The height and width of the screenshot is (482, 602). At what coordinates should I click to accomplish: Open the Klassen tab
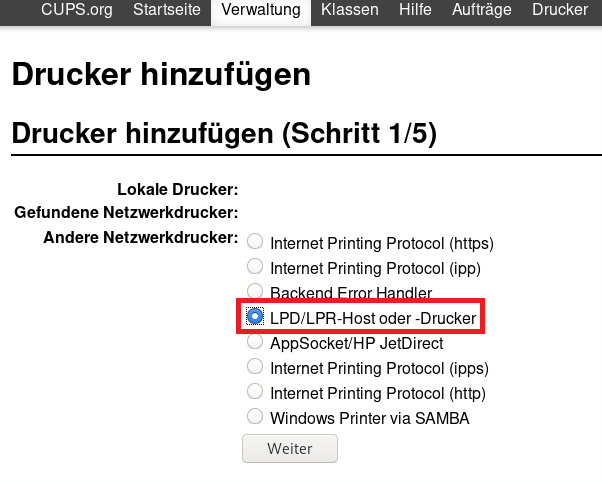pyautogui.click(x=349, y=11)
